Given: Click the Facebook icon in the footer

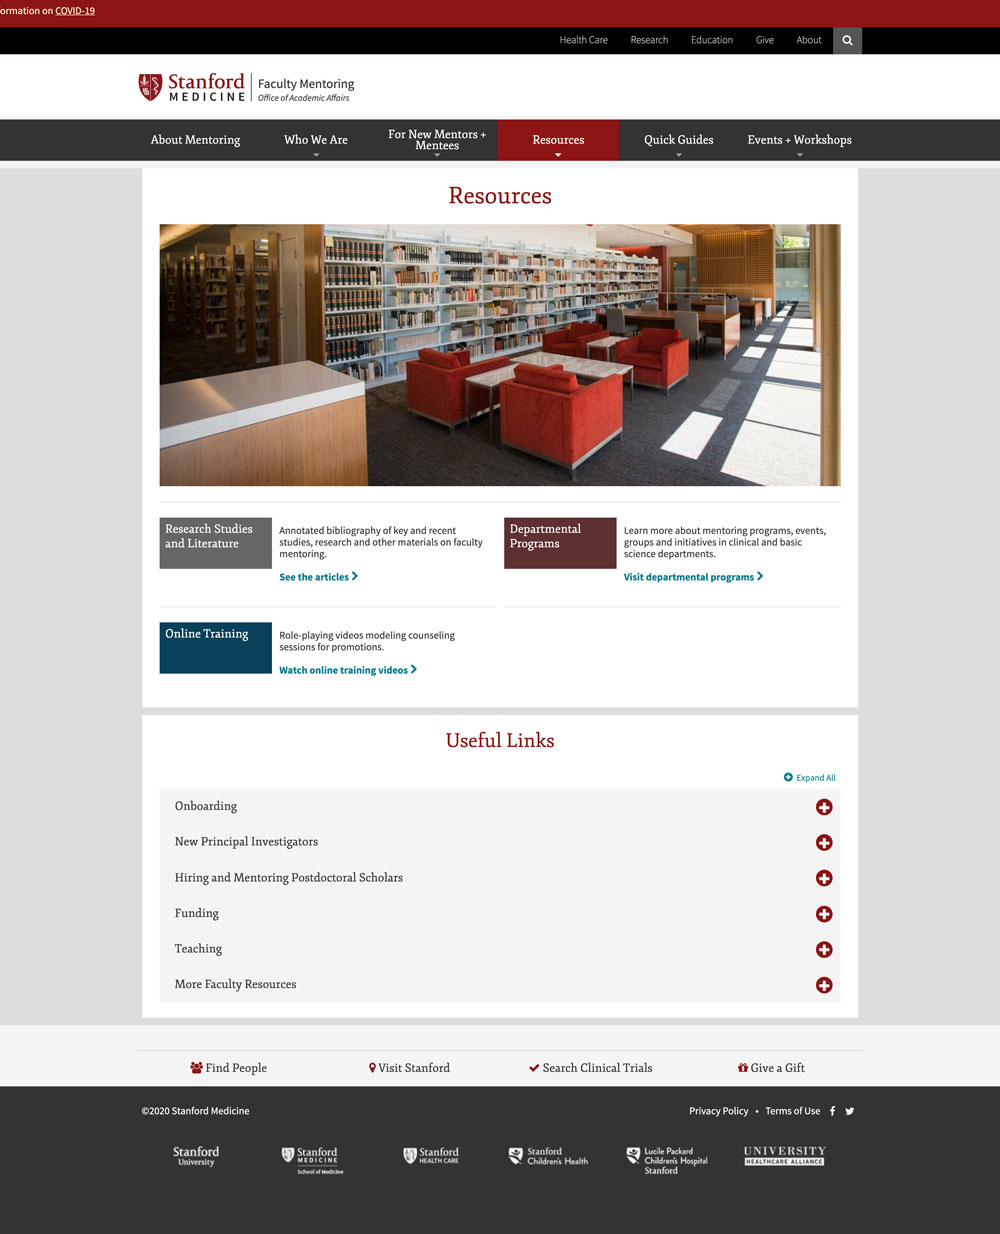Looking at the screenshot, I should [x=832, y=1110].
